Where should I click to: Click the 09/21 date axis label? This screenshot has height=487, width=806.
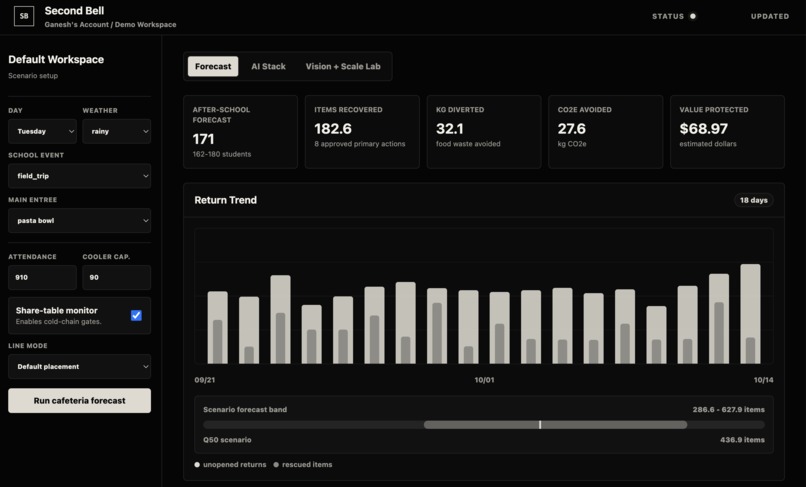point(205,380)
